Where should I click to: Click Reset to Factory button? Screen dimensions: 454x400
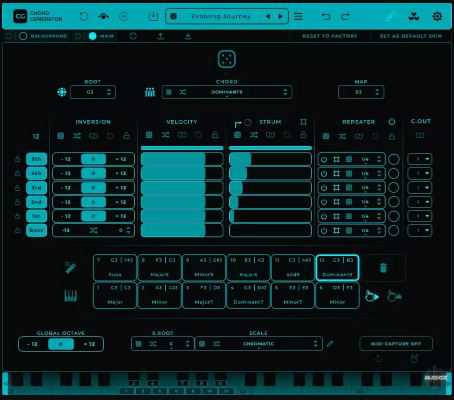coord(329,36)
